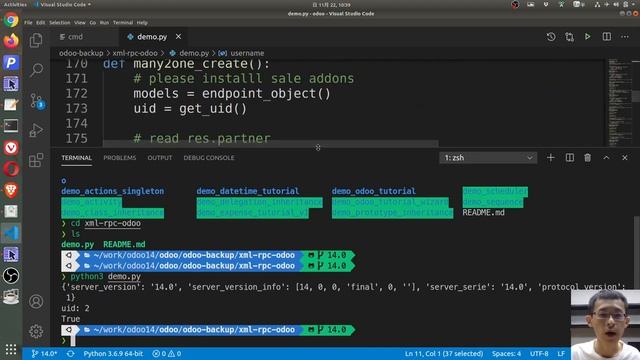Maximize the terminal panel with chevron up
The height and width of the screenshot is (360, 640).
point(607,158)
